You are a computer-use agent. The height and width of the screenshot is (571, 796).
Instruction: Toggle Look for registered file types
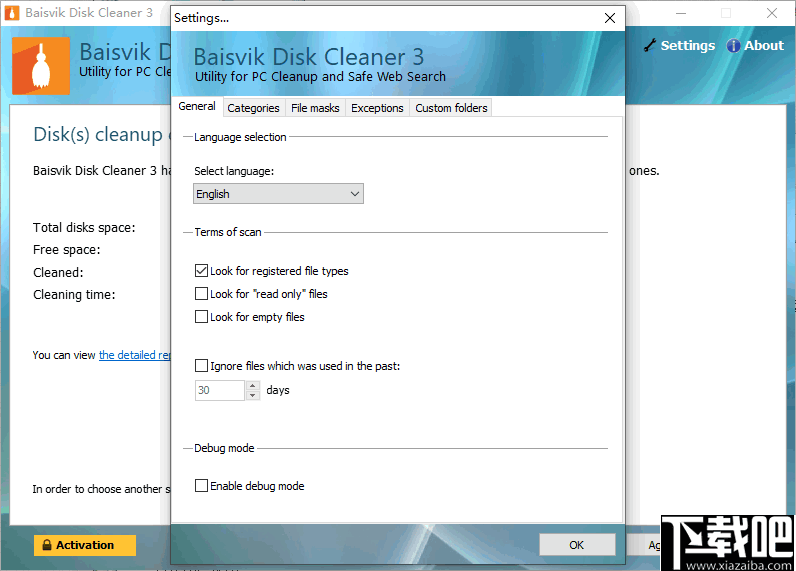pos(201,271)
